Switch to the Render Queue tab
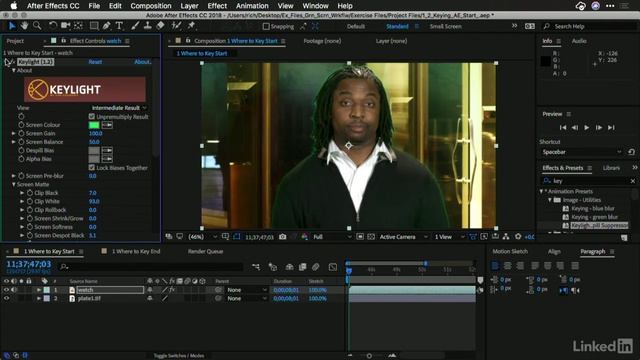Viewport: 640px width, 360px height. (x=205, y=251)
